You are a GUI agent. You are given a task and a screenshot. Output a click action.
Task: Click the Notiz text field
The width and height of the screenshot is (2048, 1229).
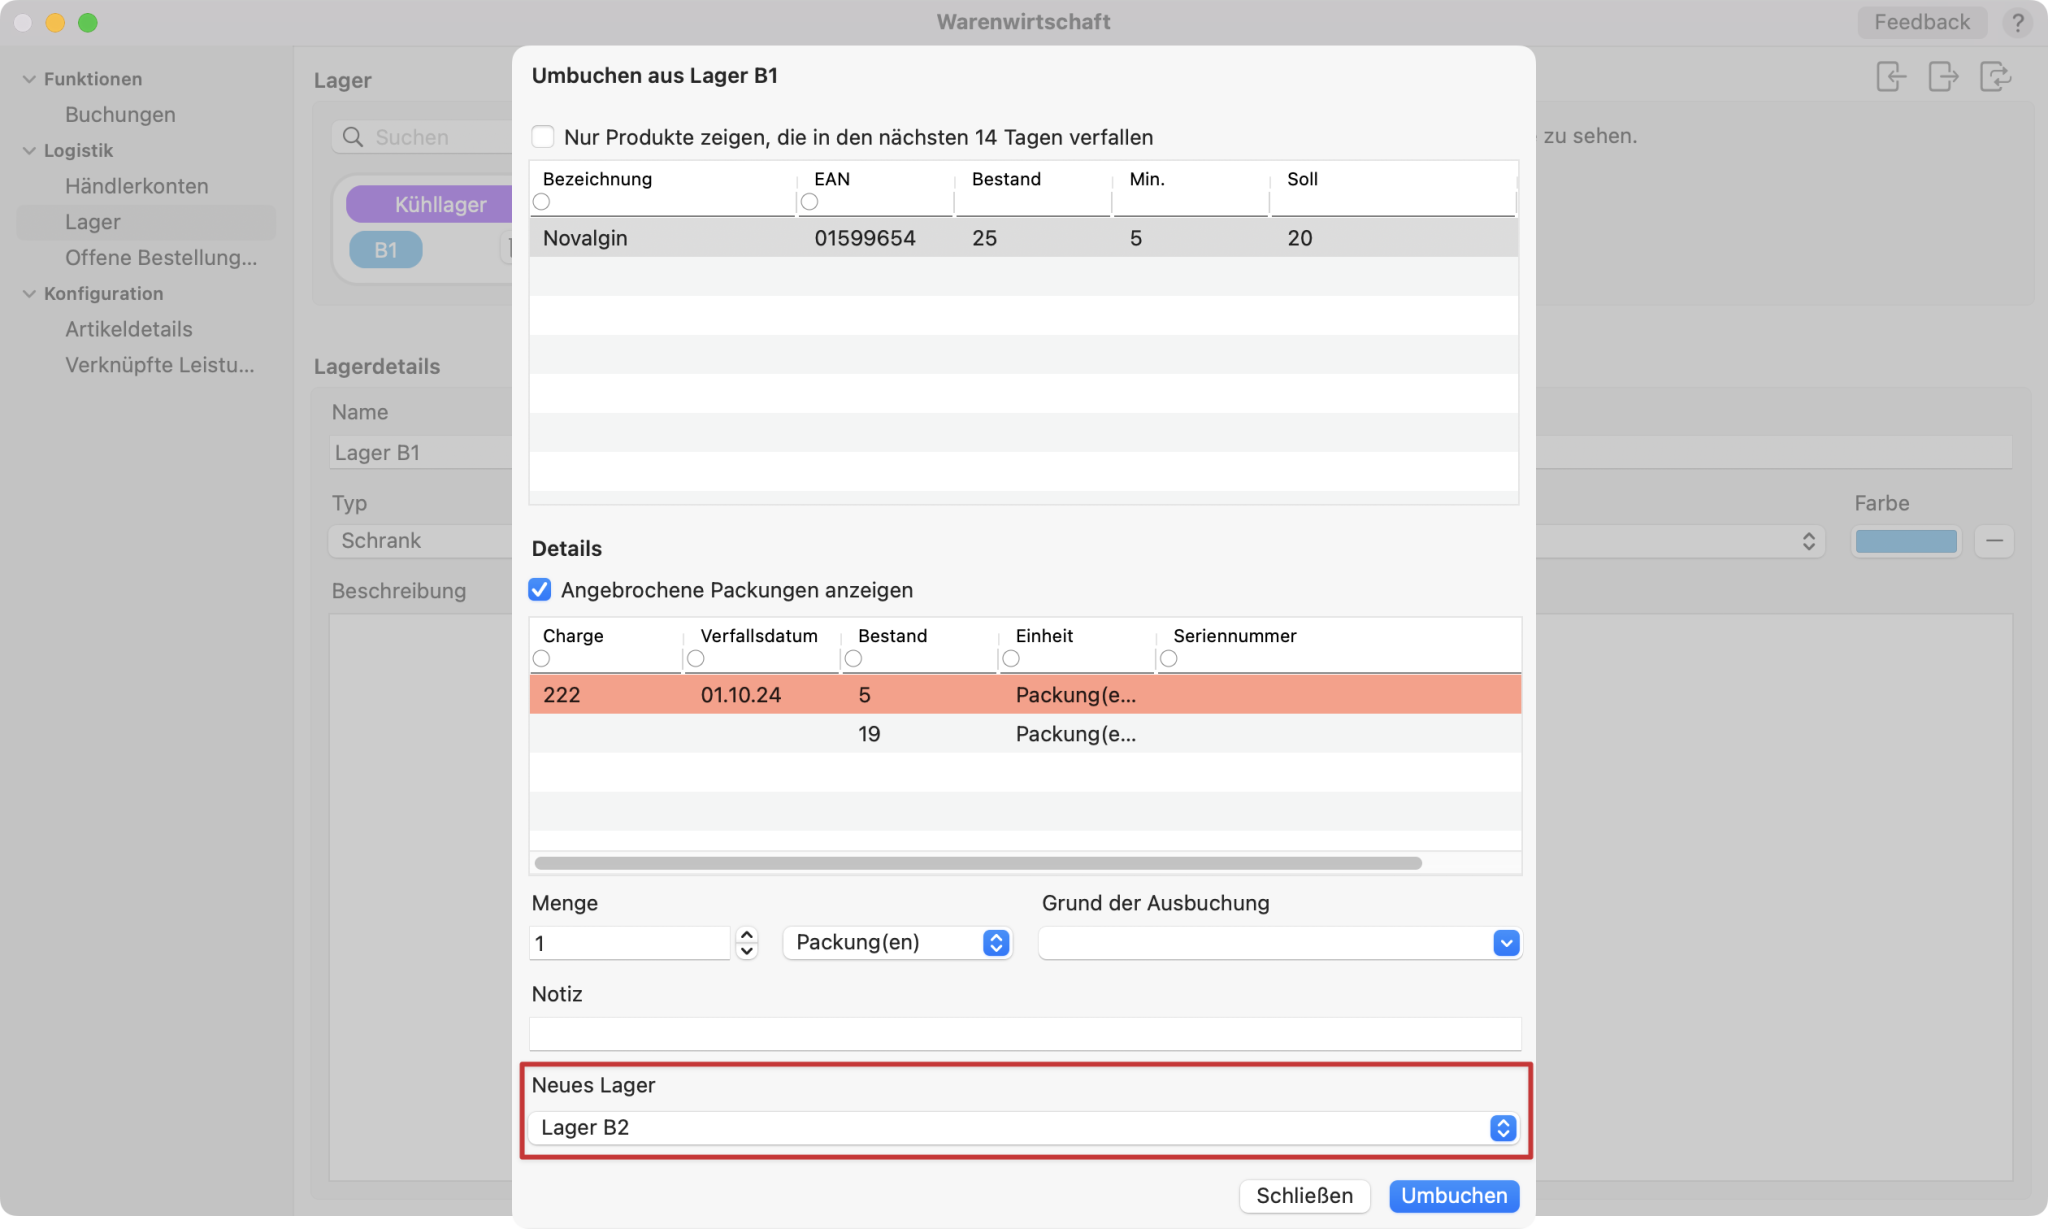click(x=1025, y=1034)
